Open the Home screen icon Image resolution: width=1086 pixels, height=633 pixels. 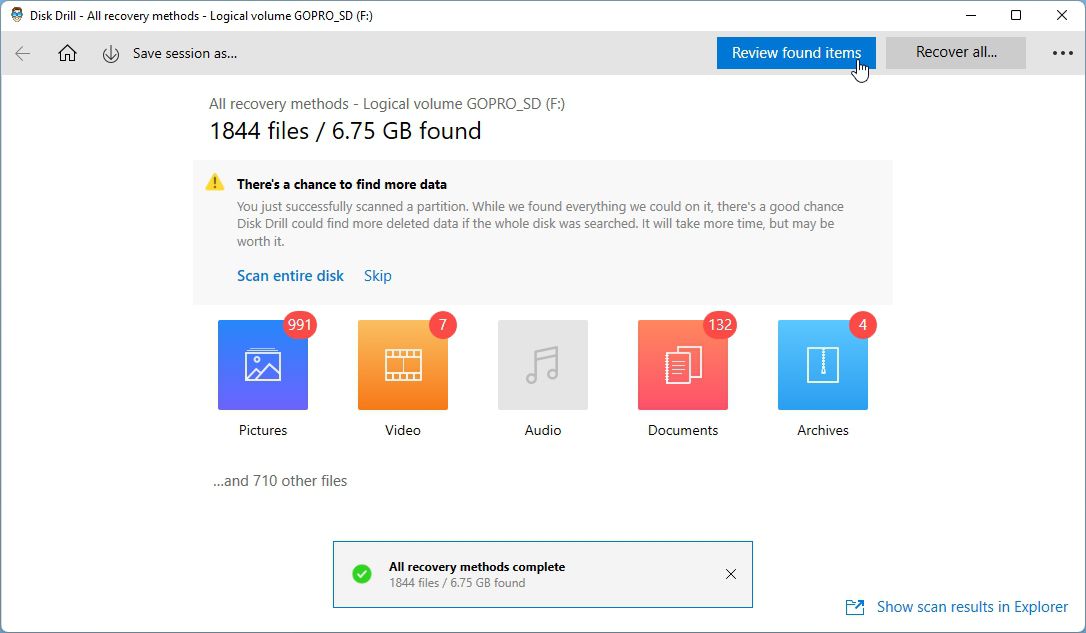(x=67, y=53)
